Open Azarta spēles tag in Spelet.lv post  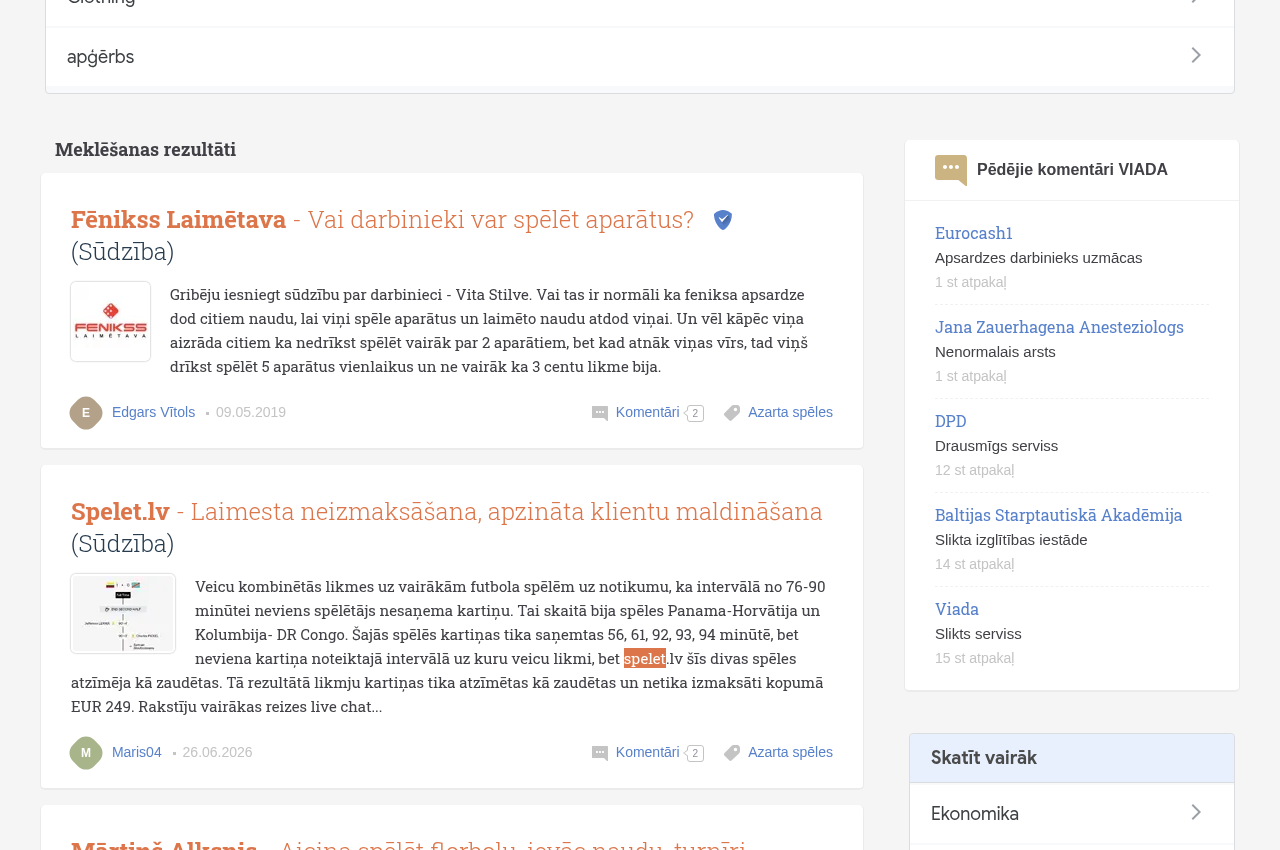pyautogui.click(x=790, y=752)
